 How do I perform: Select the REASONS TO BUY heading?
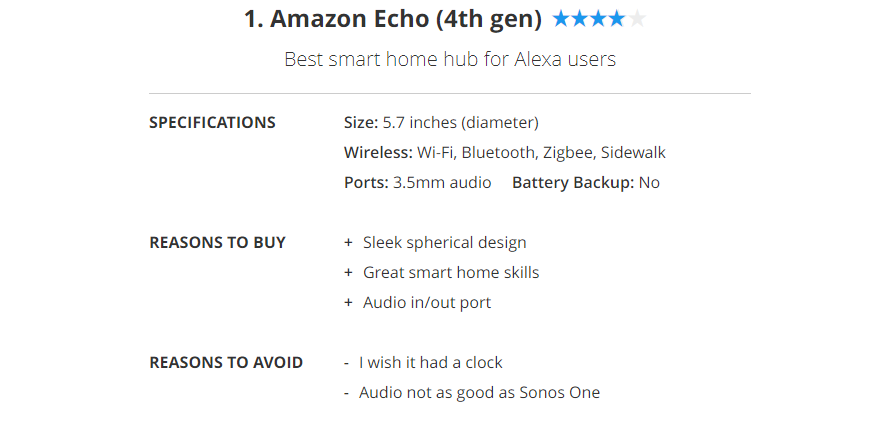(x=217, y=243)
